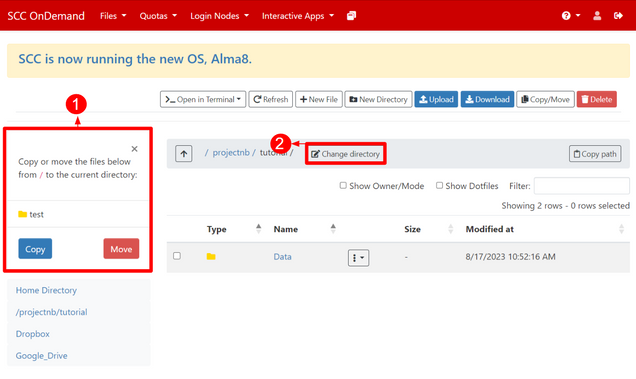Click the test folder entry
The width and height of the screenshot is (636, 379).
31,214
